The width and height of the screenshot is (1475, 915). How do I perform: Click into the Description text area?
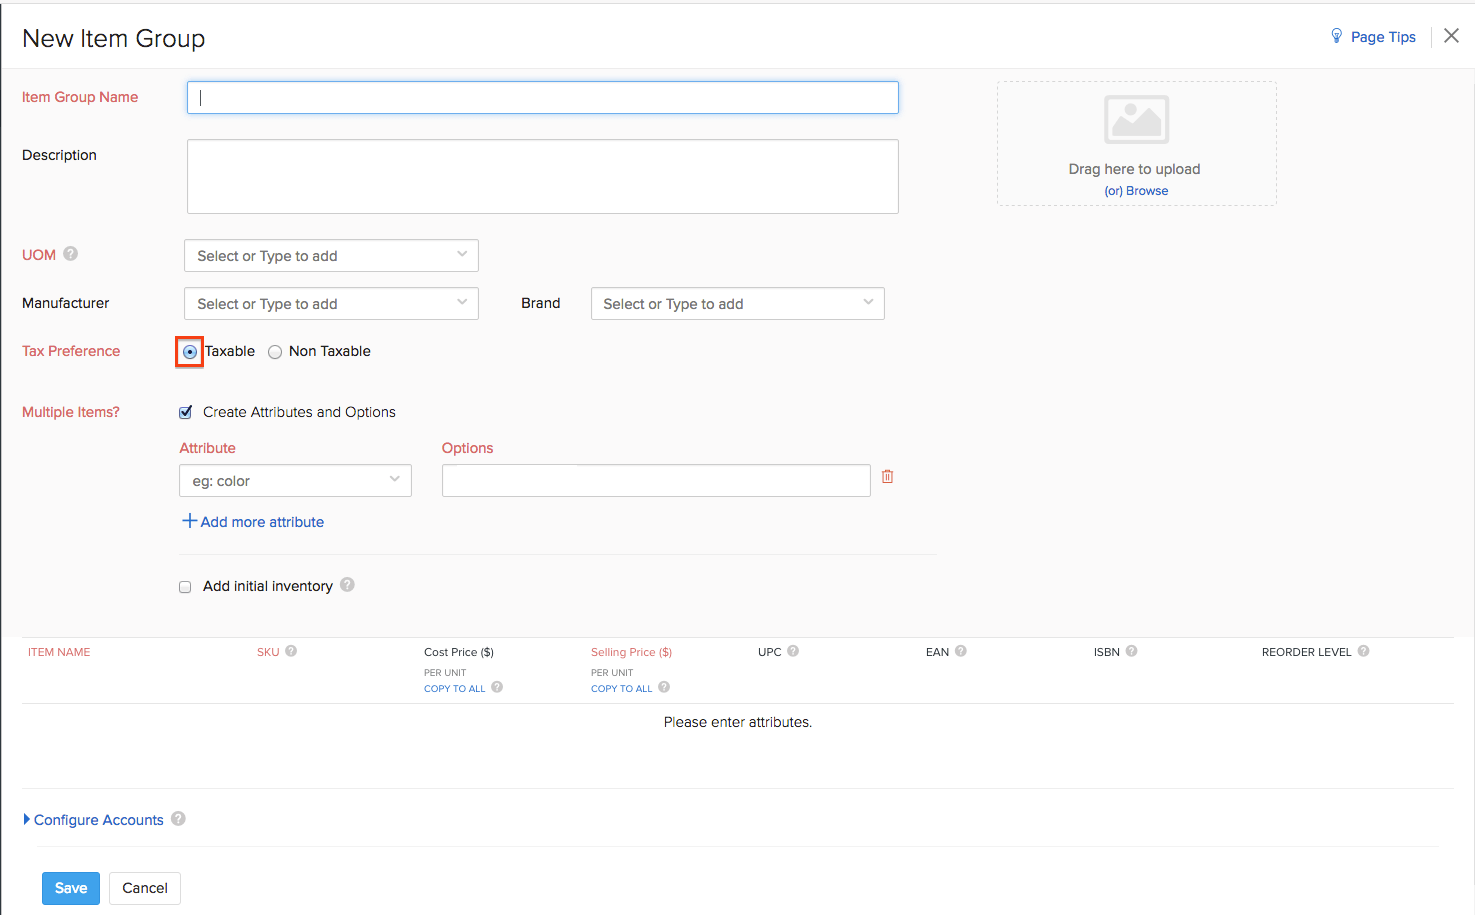click(x=542, y=177)
